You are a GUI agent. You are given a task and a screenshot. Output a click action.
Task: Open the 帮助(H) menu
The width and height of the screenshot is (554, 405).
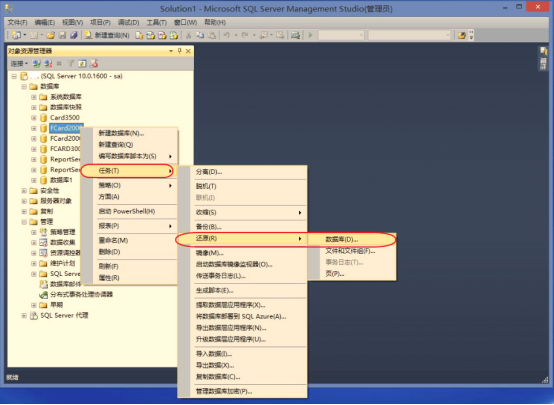[215, 22]
